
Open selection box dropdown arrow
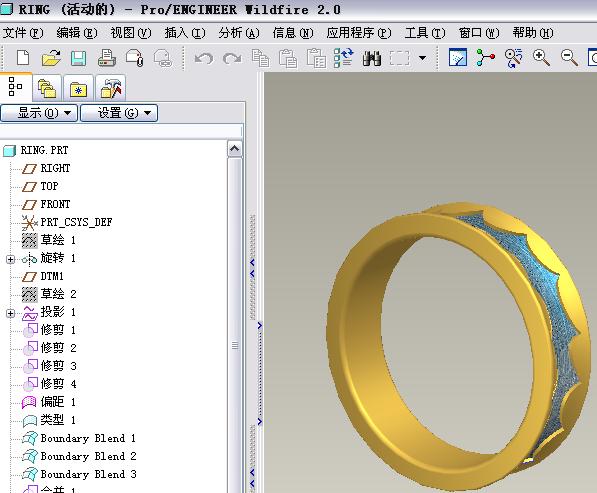click(422, 58)
